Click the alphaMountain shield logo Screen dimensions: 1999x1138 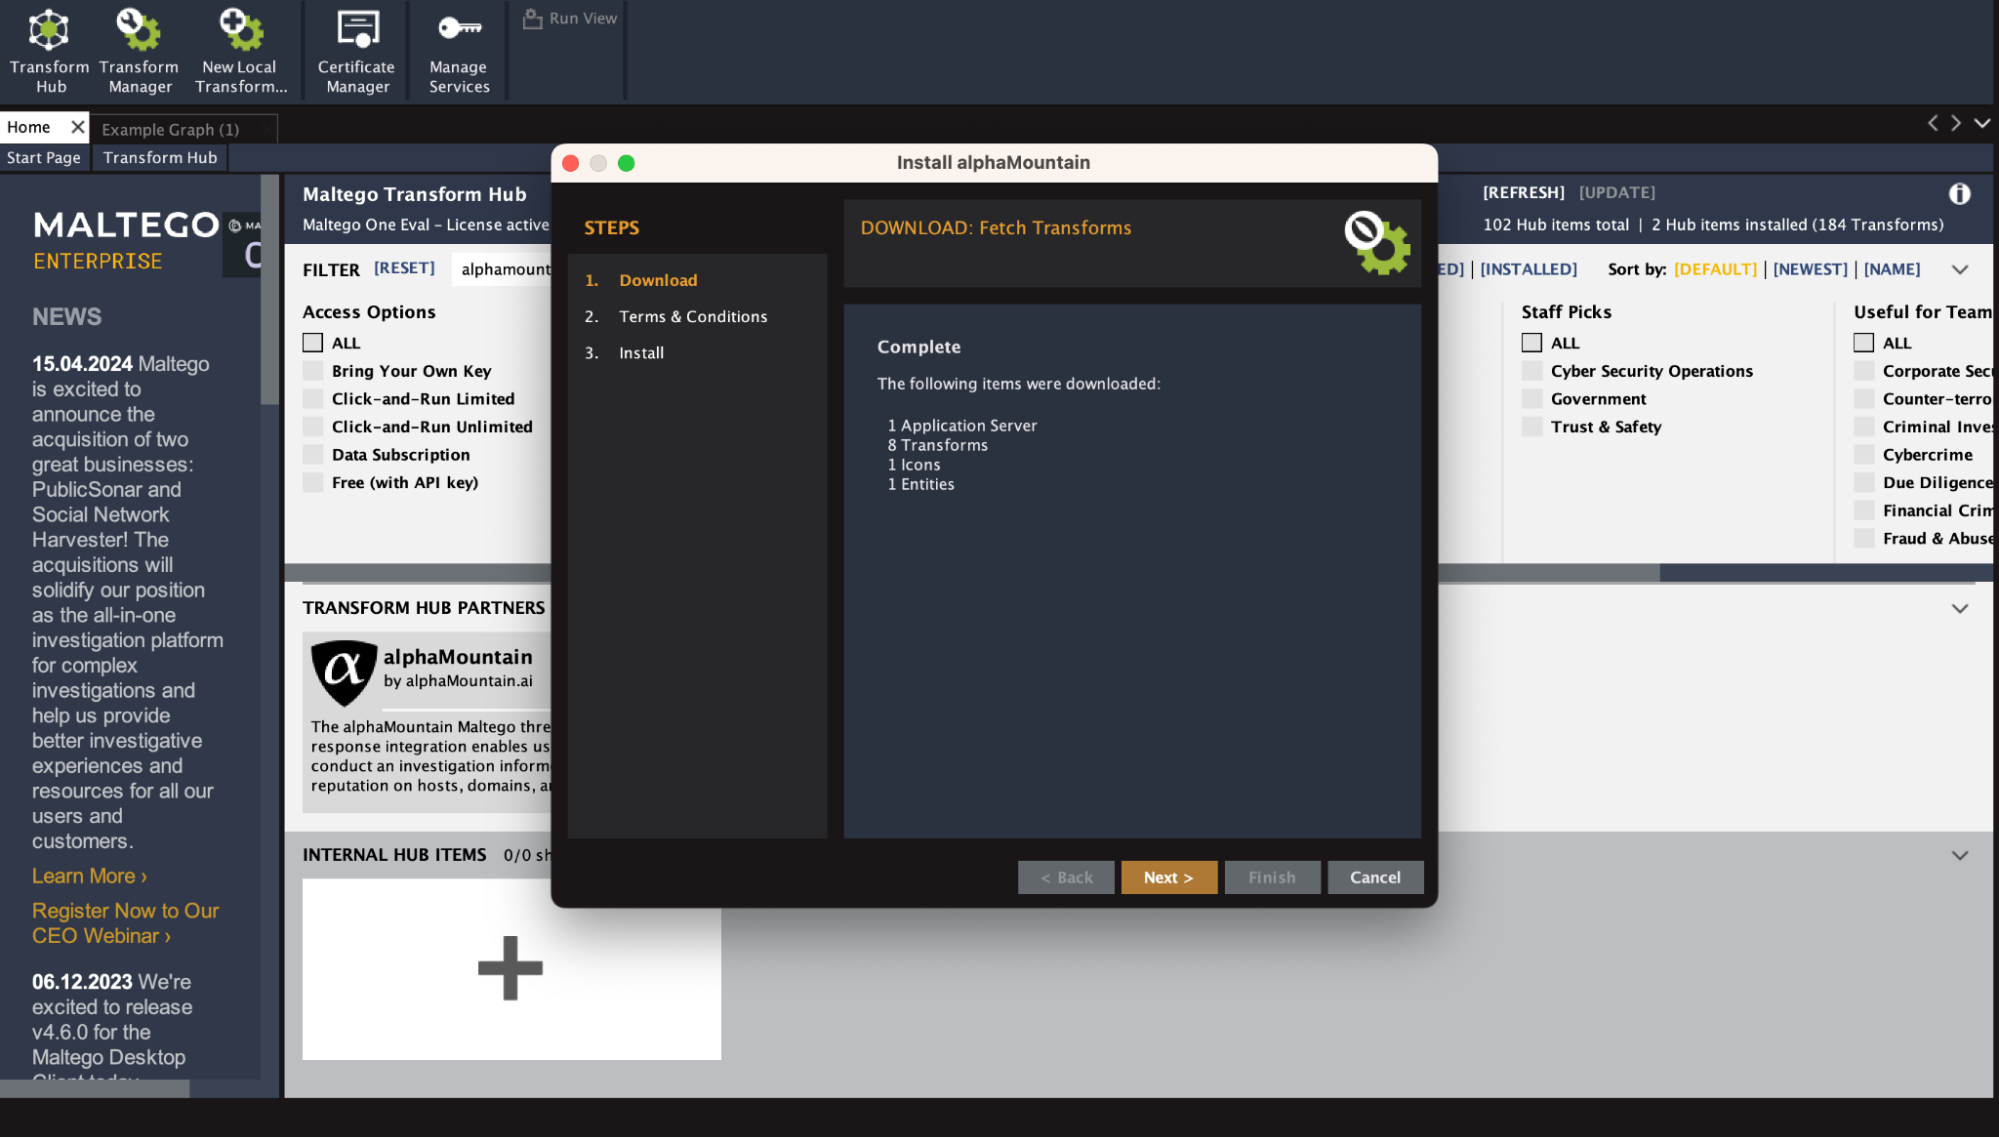[x=344, y=671]
